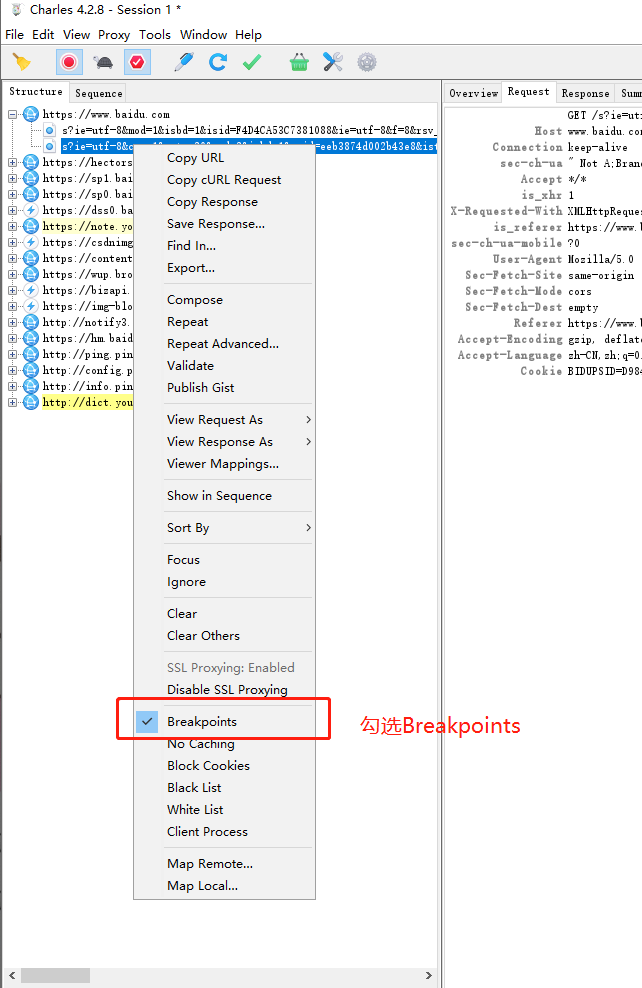Open Sort By submenu

[224, 528]
